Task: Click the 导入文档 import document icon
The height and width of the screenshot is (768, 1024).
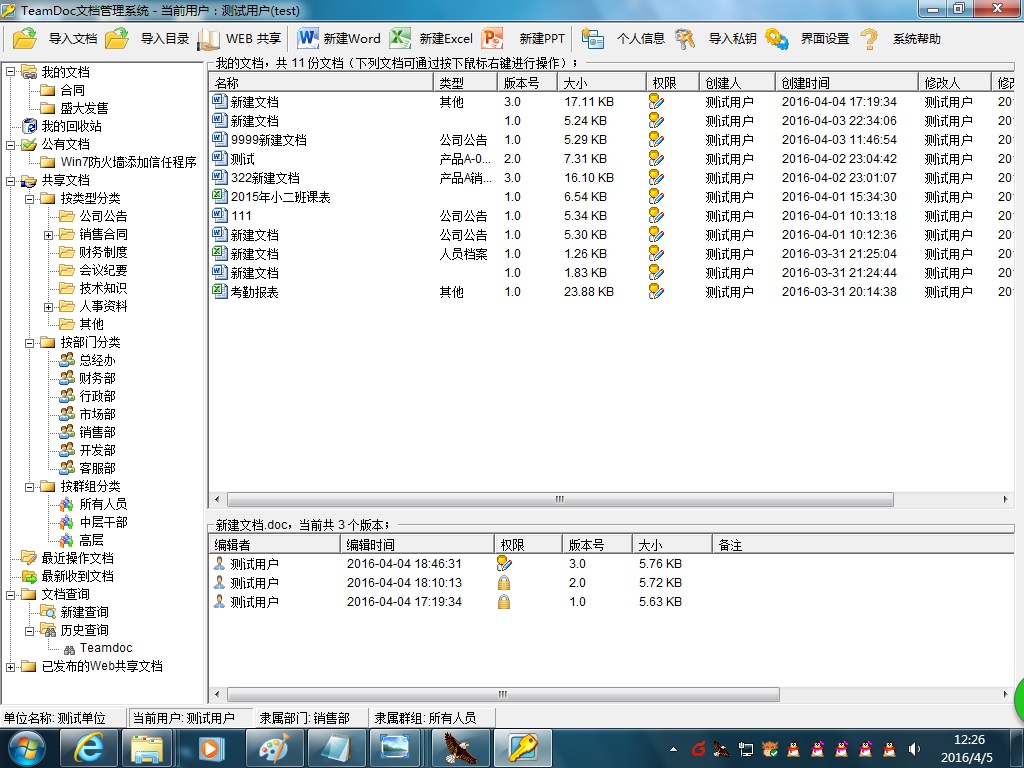Action: click(x=25, y=39)
